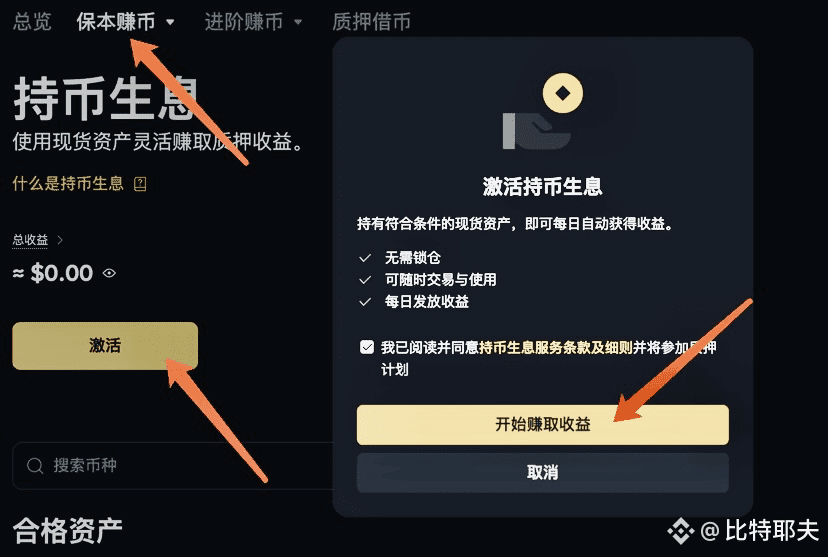Image resolution: width=828 pixels, height=557 pixels.
Task: Click the checkmark icon beside 无需锁仓
Action: click(365, 258)
